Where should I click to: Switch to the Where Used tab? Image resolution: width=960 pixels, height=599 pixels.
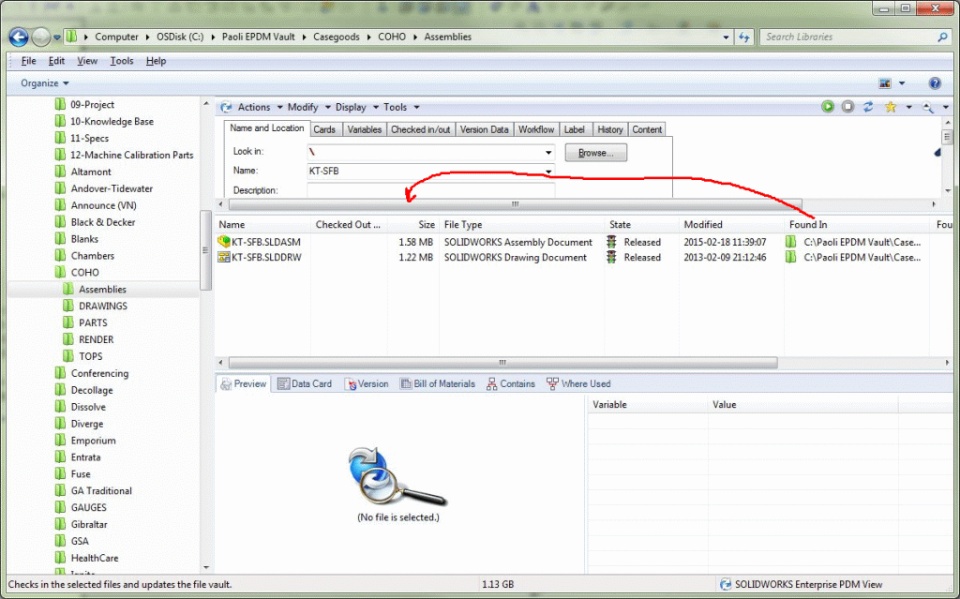tap(579, 383)
